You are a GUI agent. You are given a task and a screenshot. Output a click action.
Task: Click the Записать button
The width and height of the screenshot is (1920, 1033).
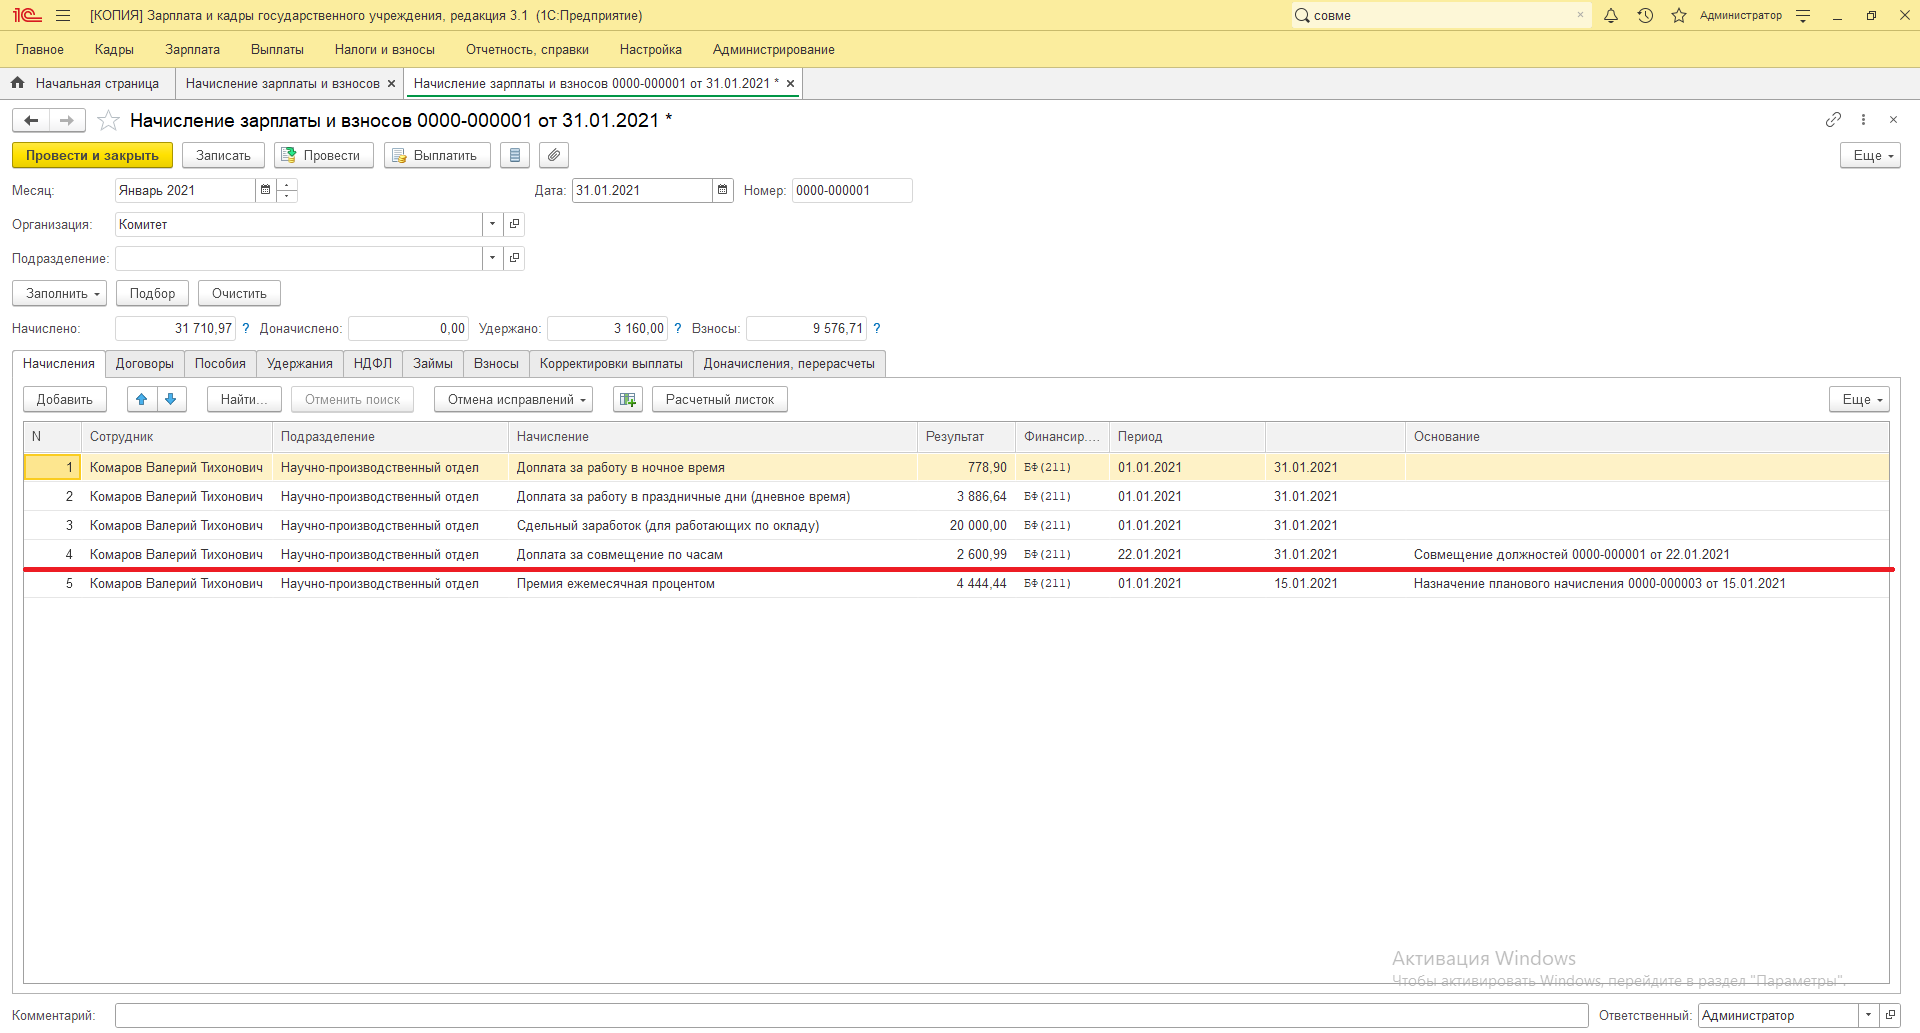tap(223, 155)
